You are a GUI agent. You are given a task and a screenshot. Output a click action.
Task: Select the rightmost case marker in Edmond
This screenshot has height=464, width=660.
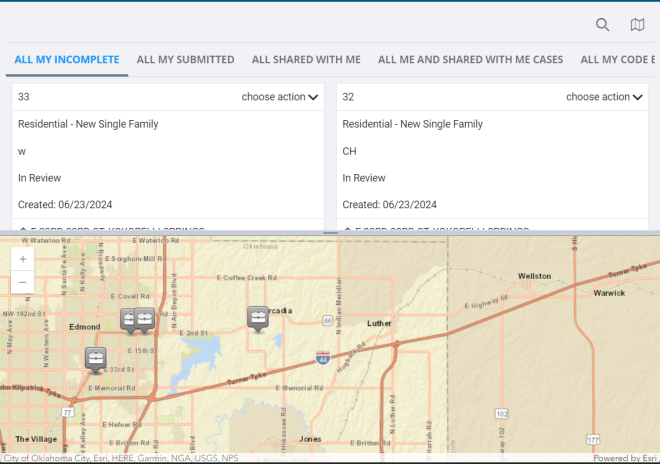tap(145, 319)
